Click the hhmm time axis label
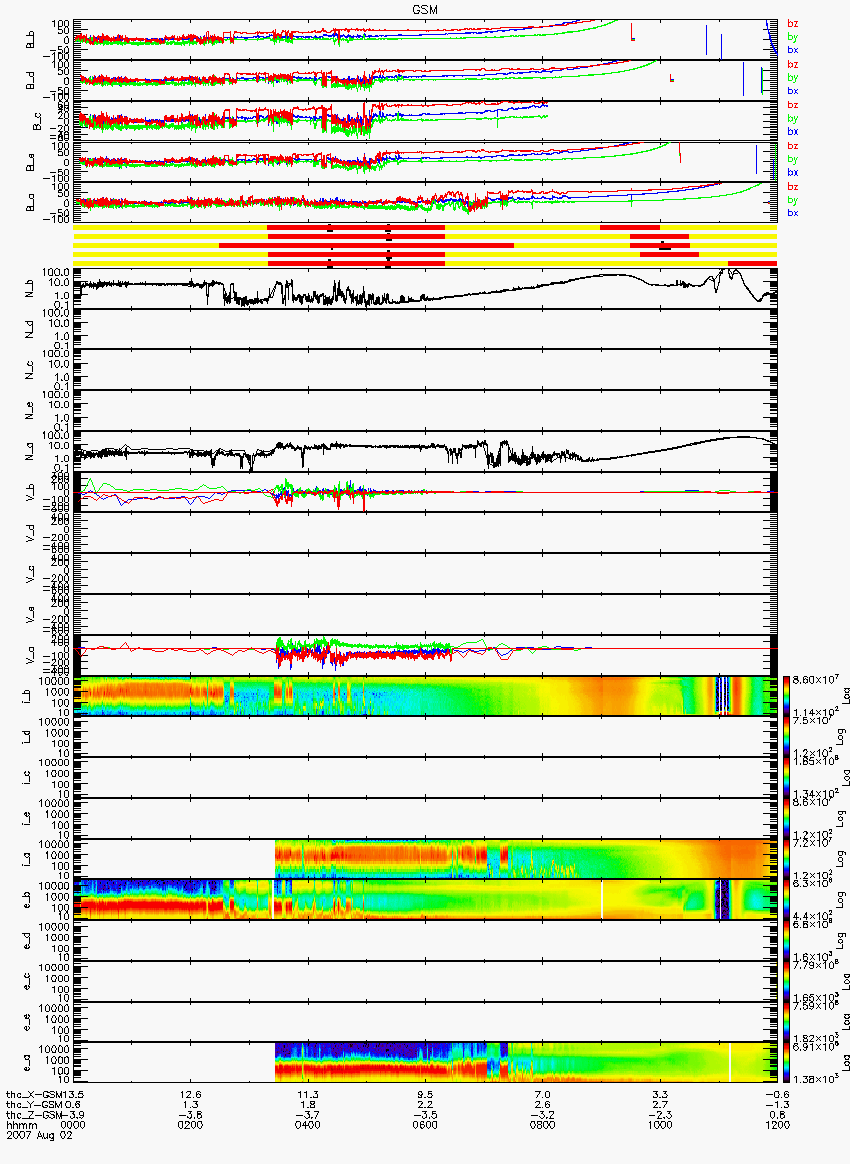This screenshot has height=1164, width=850. [x=22, y=1125]
